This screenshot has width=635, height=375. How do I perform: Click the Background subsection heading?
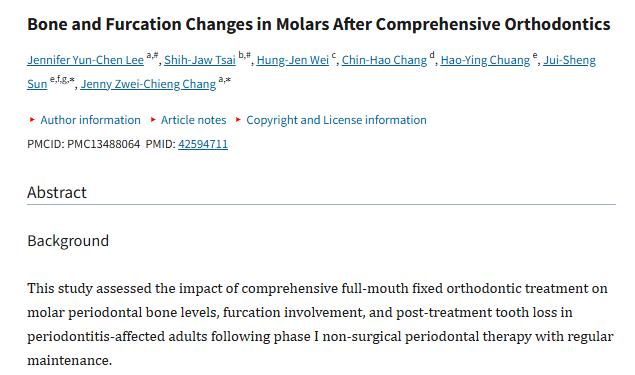click(68, 241)
